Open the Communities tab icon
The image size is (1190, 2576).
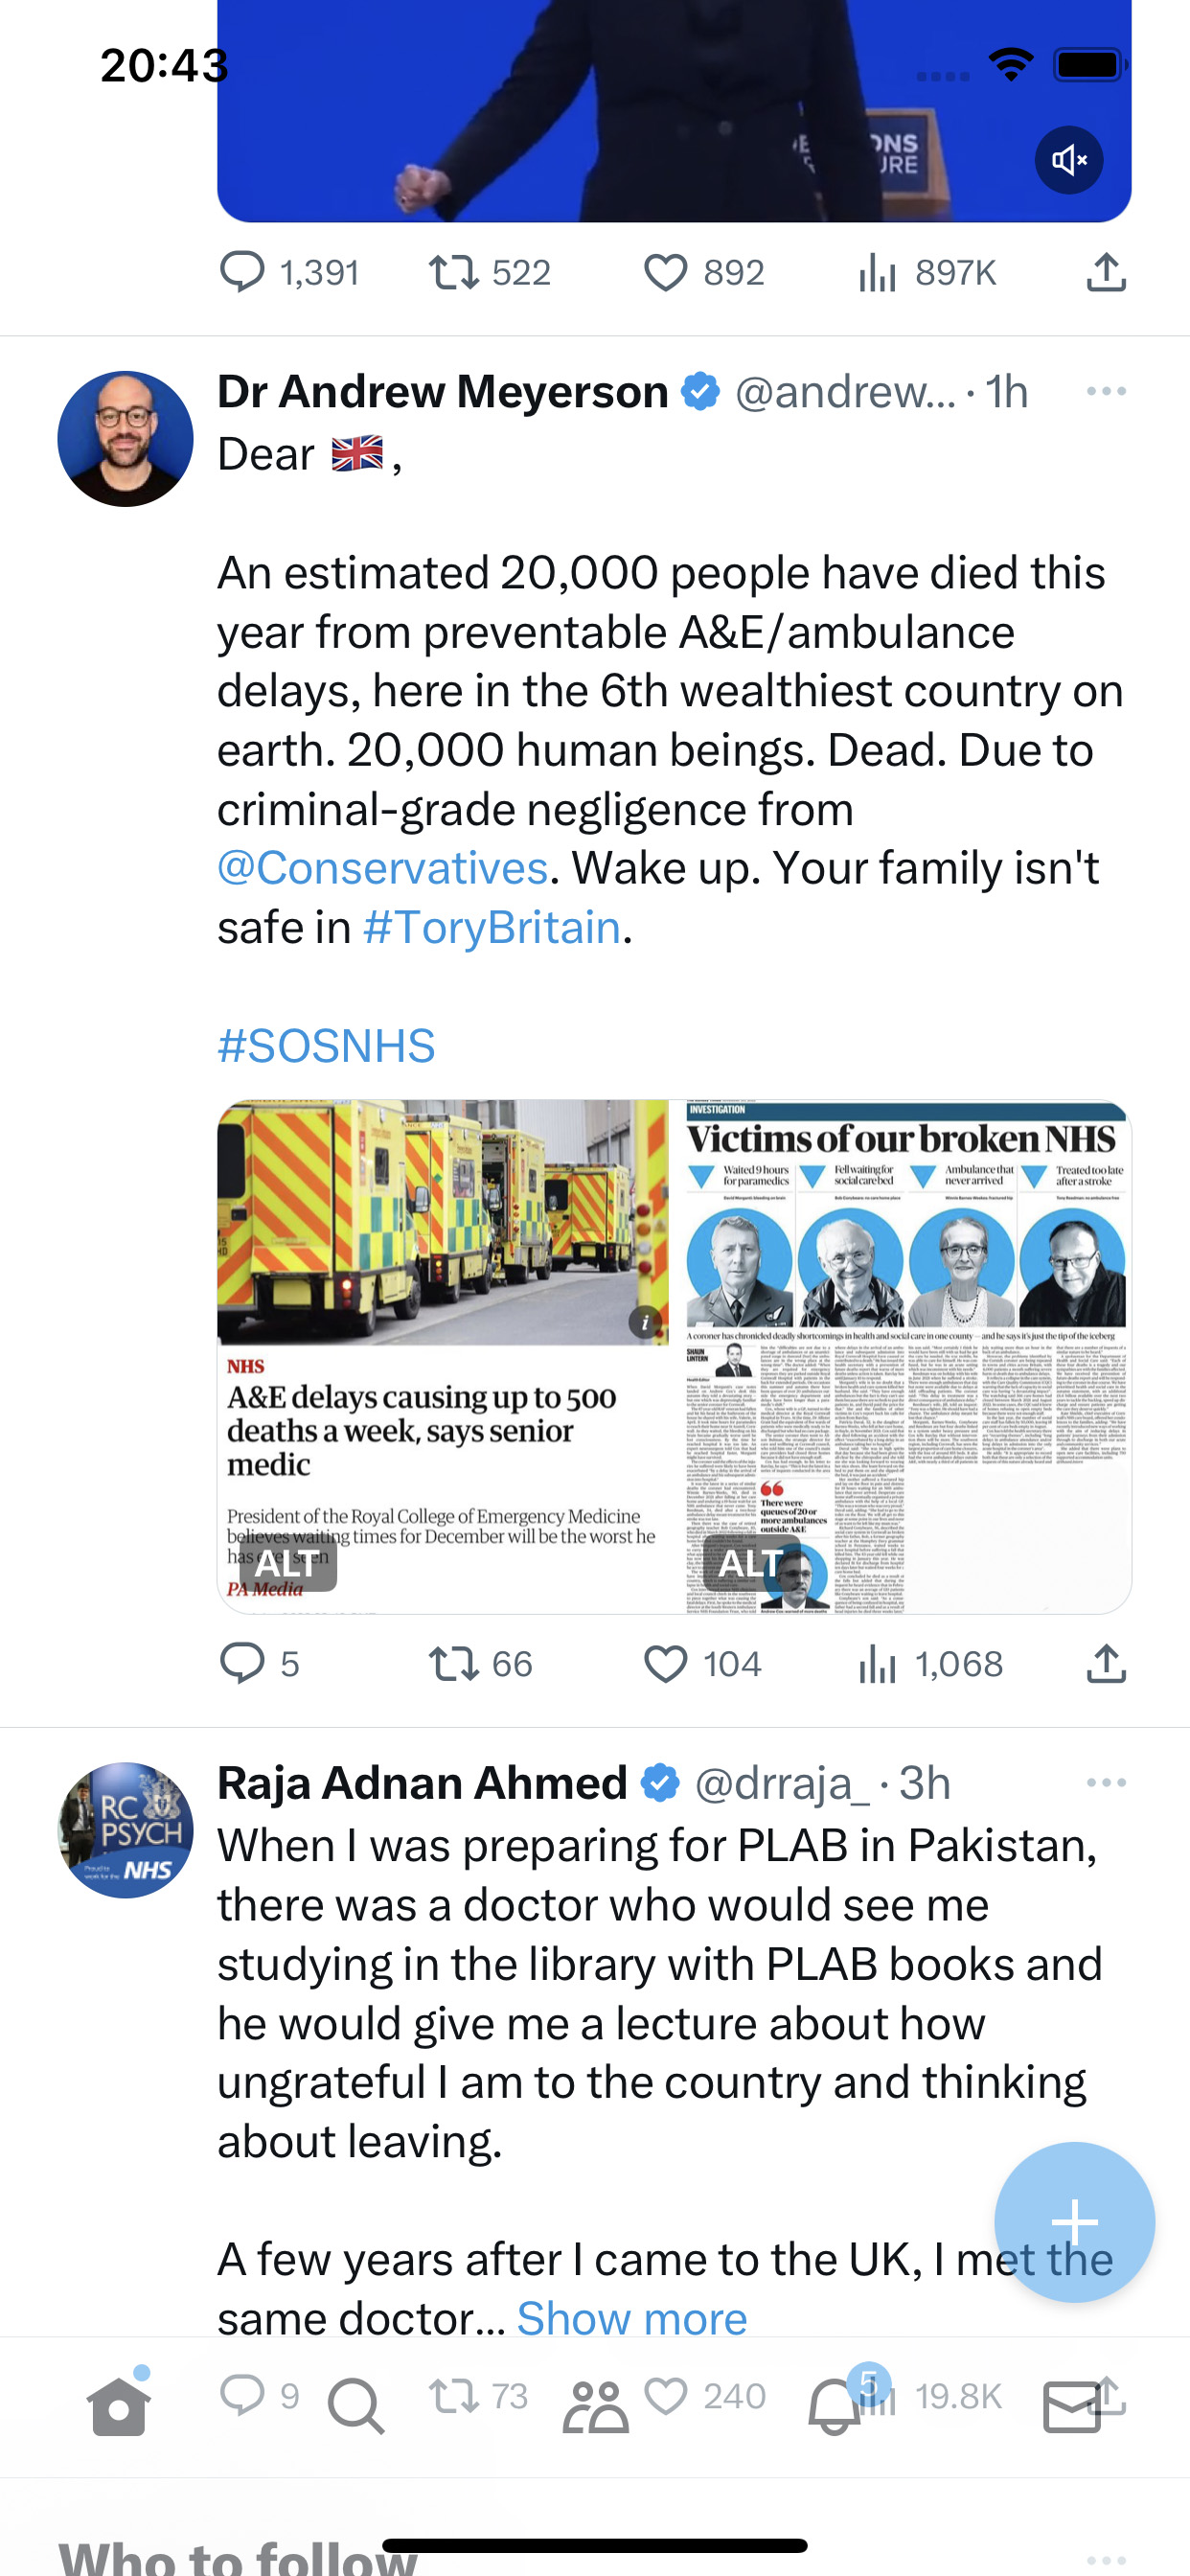595,2405
